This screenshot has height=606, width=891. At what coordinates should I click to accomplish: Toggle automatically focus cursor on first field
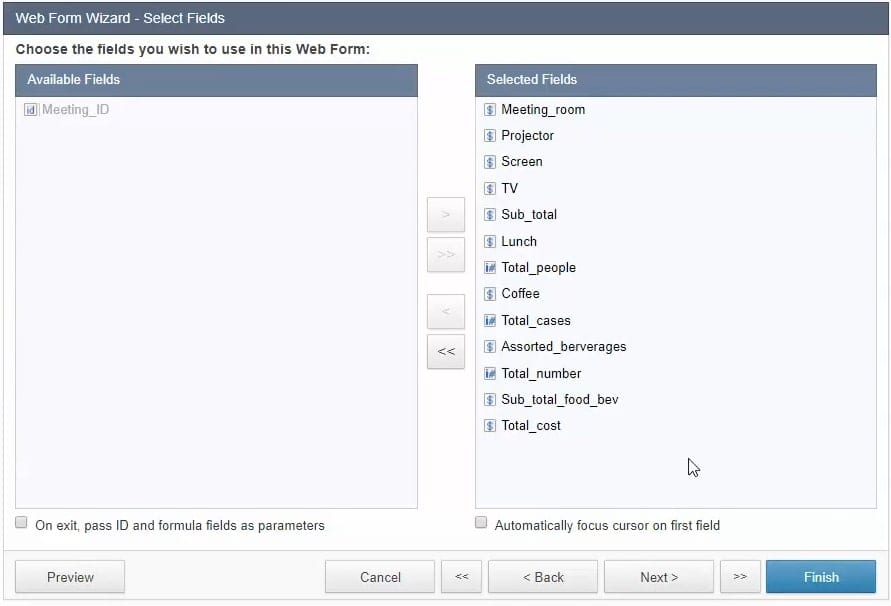click(481, 523)
